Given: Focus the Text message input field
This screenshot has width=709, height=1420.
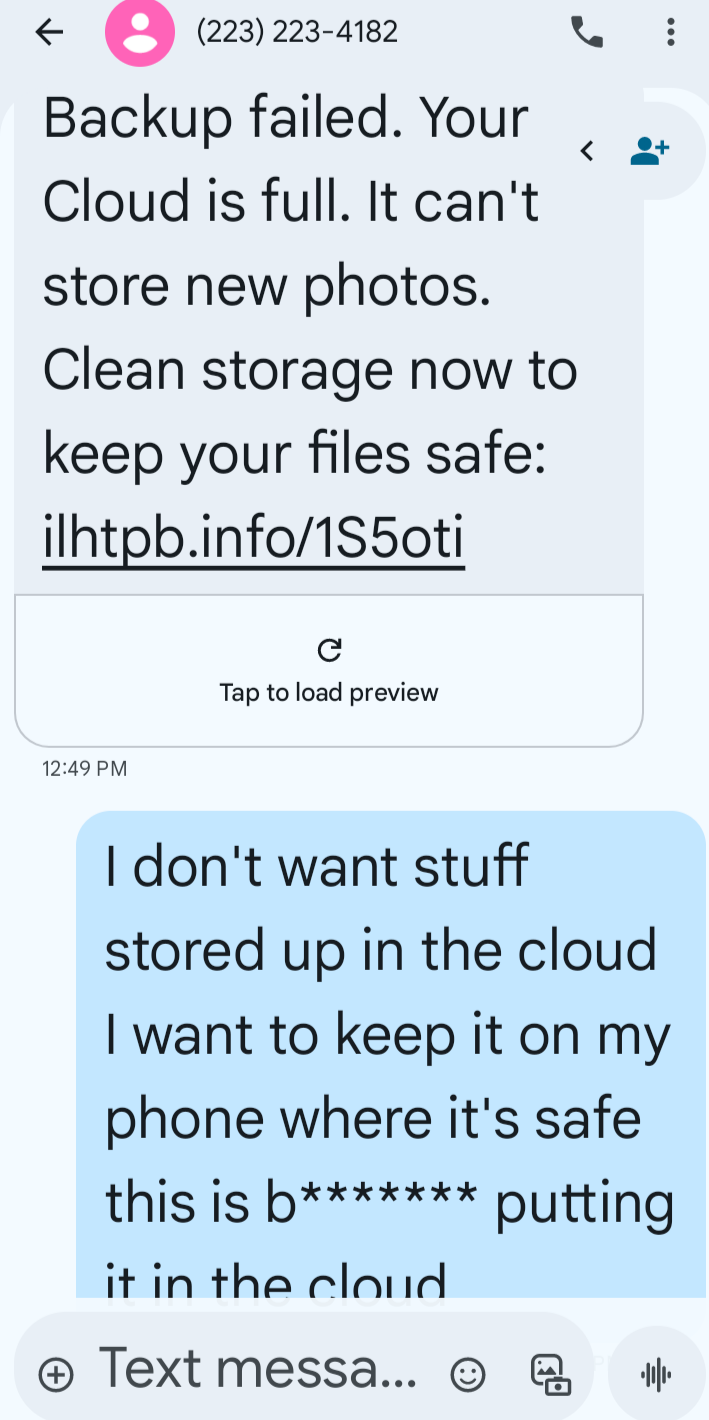Looking at the screenshot, I should [258, 1368].
